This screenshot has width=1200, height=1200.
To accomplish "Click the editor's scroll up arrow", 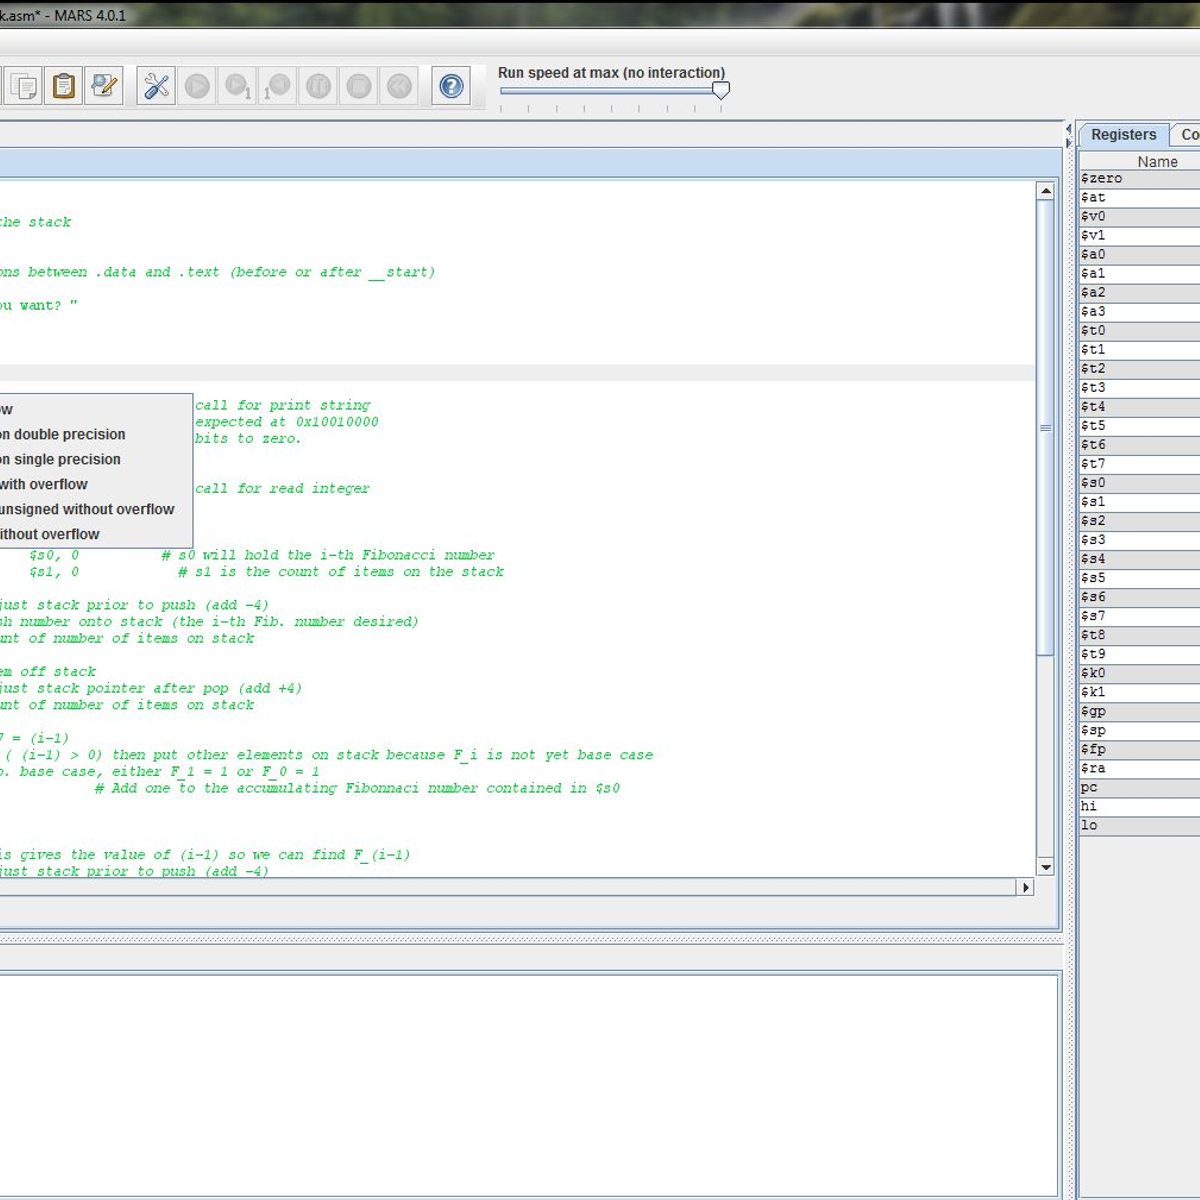I will click(x=1046, y=191).
